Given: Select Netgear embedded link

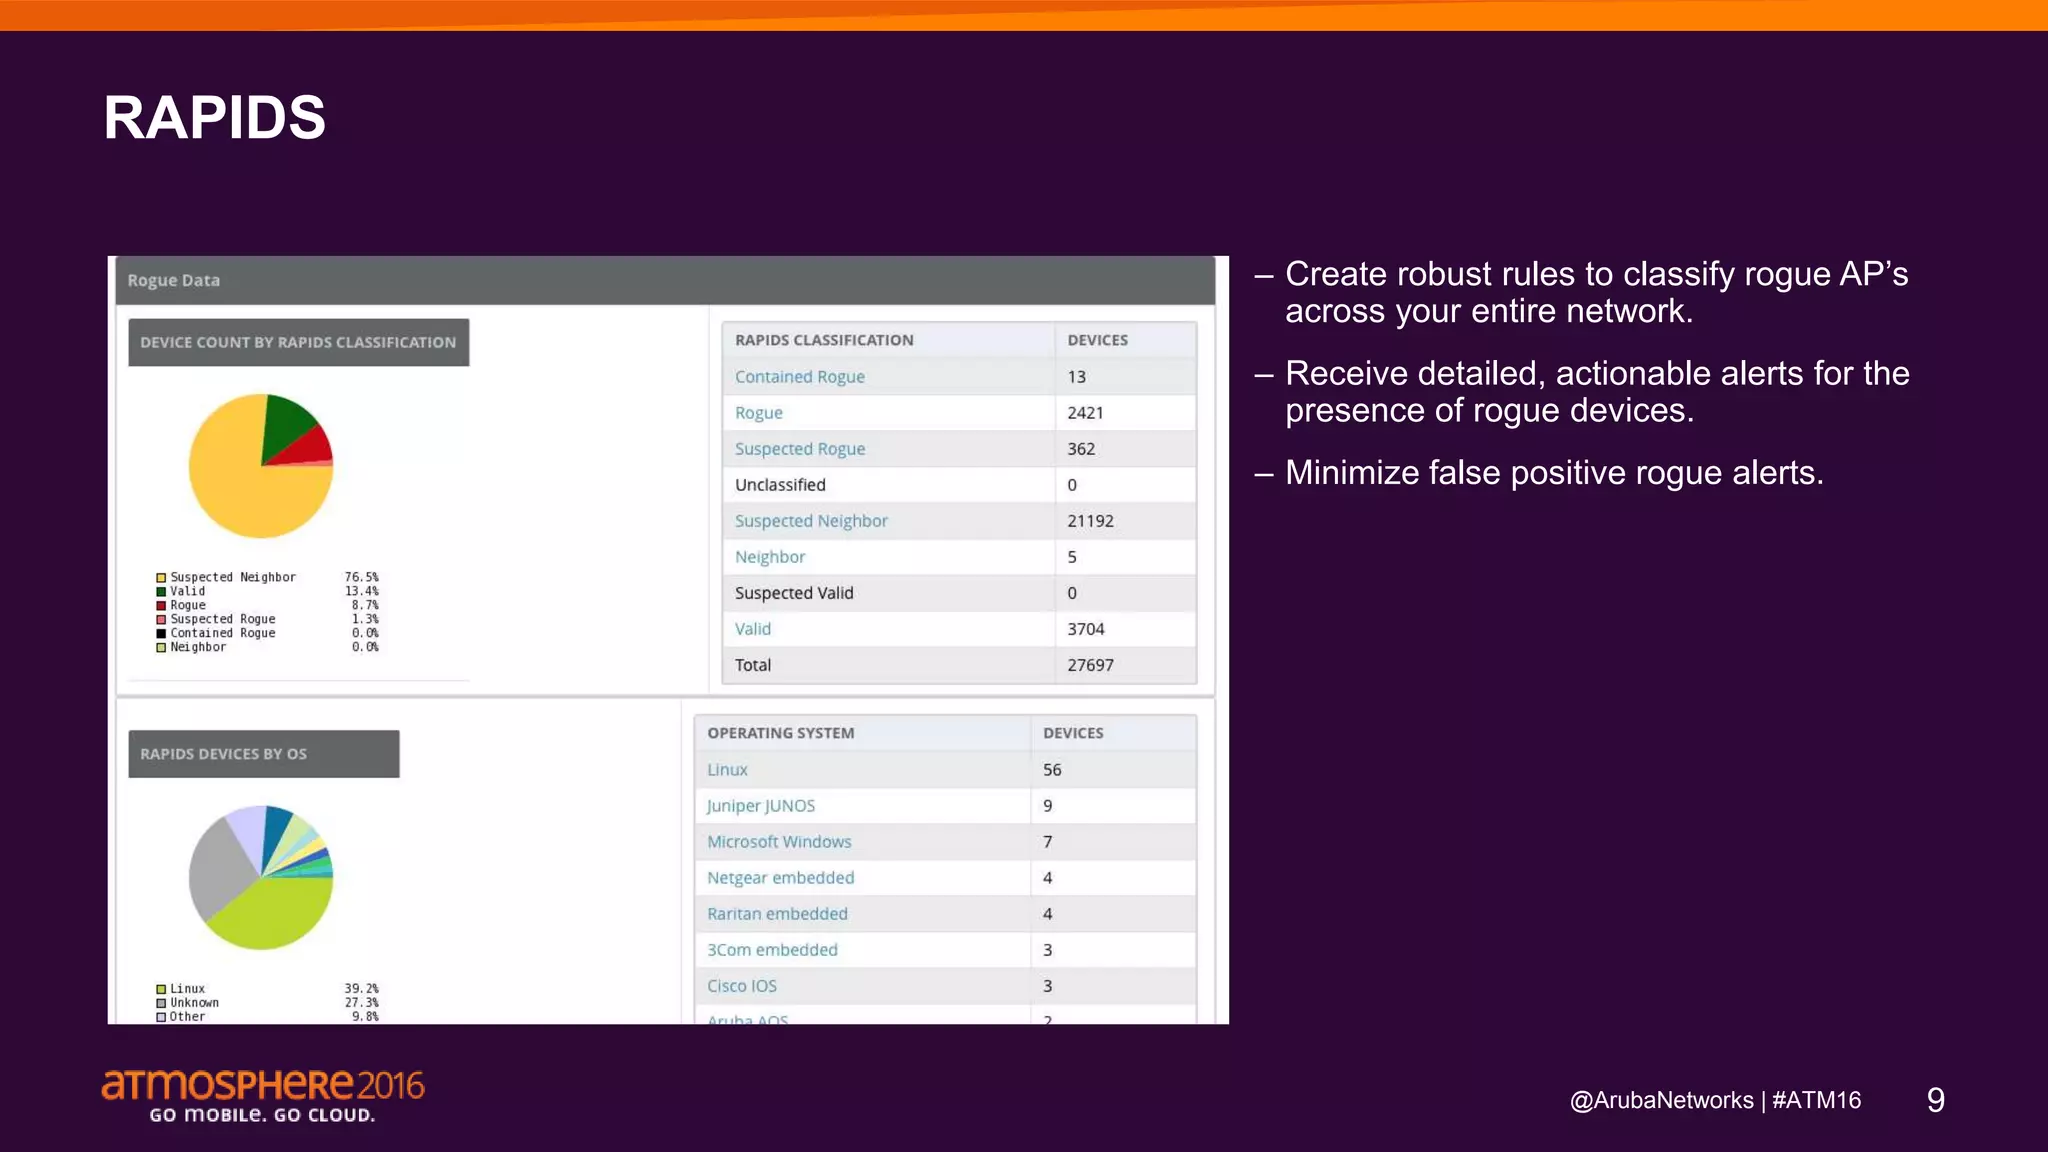Looking at the screenshot, I should click(x=780, y=878).
